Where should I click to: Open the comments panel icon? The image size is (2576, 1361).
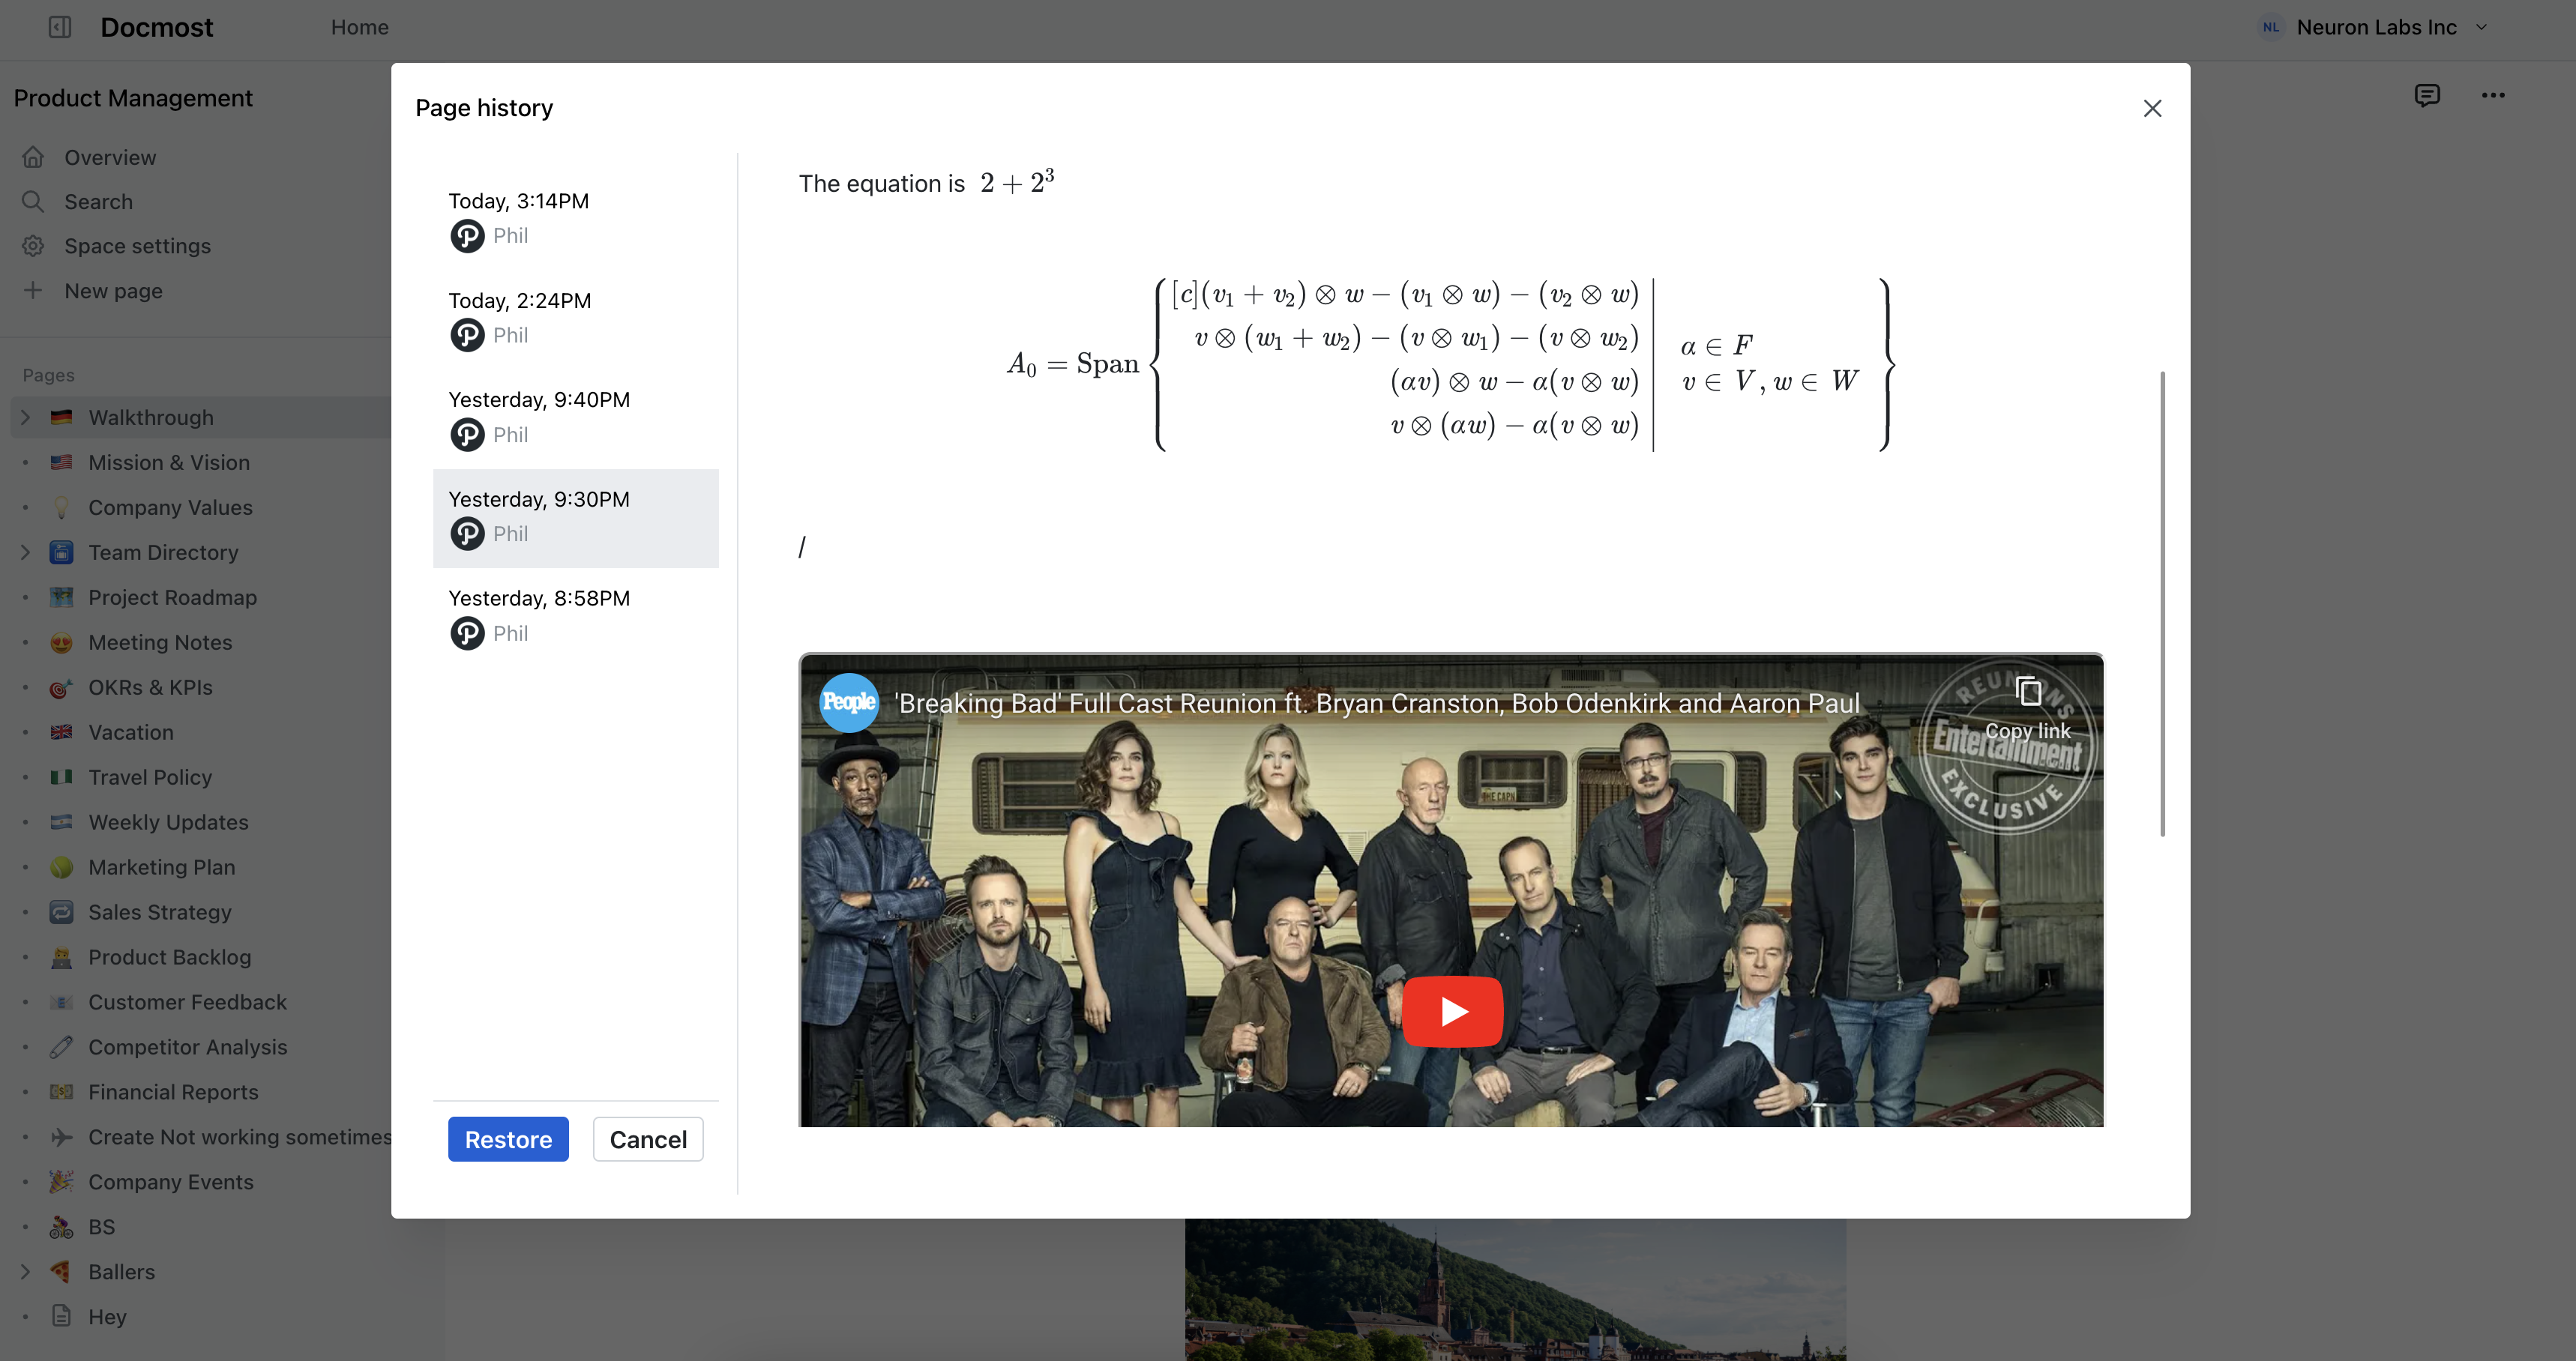(2427, 95)
